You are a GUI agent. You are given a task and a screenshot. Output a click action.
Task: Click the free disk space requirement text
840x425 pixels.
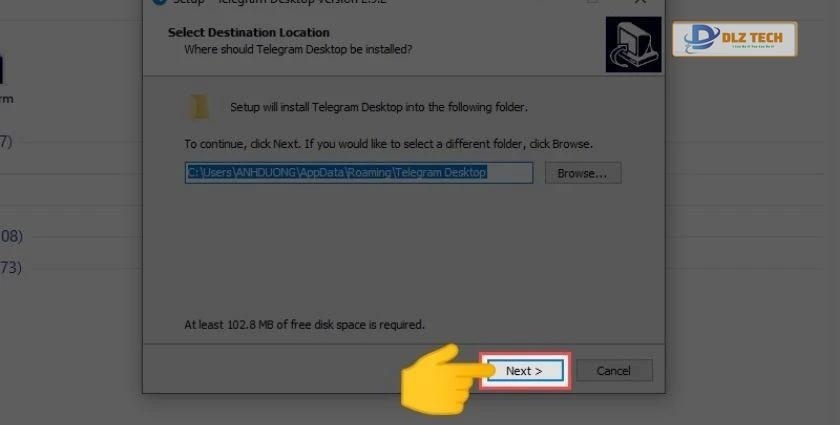tap(304, 325)
